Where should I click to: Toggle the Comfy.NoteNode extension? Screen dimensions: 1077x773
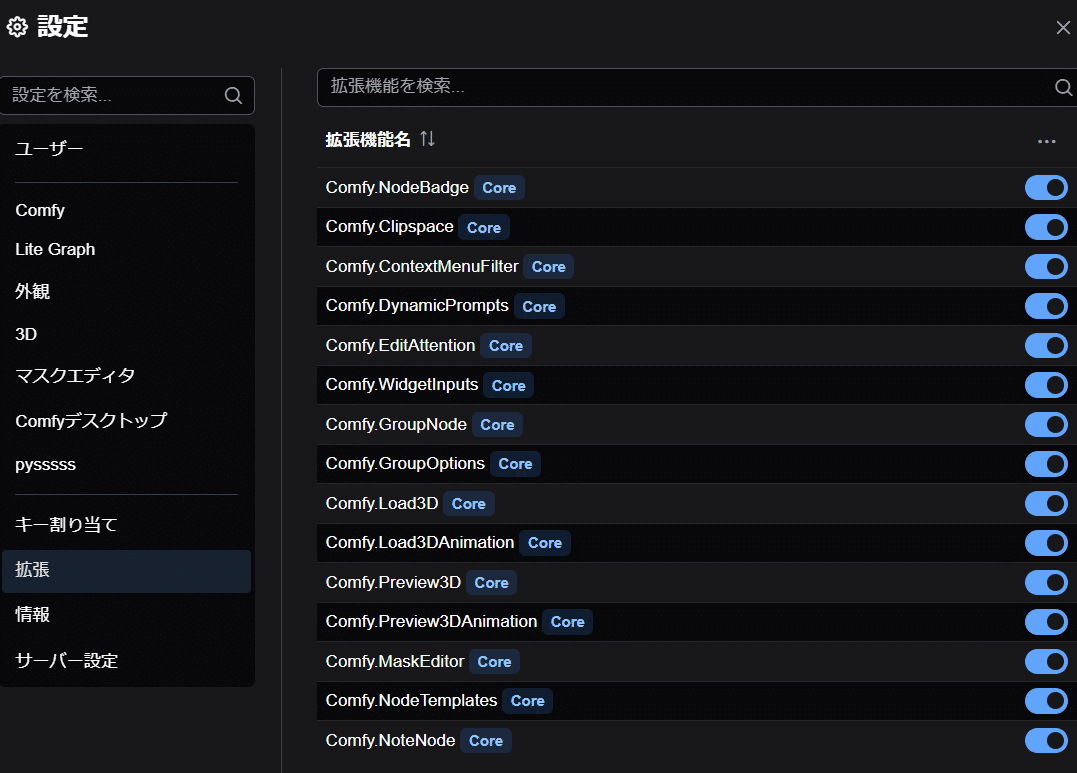pyautogui.click(x=1046, y=740)
